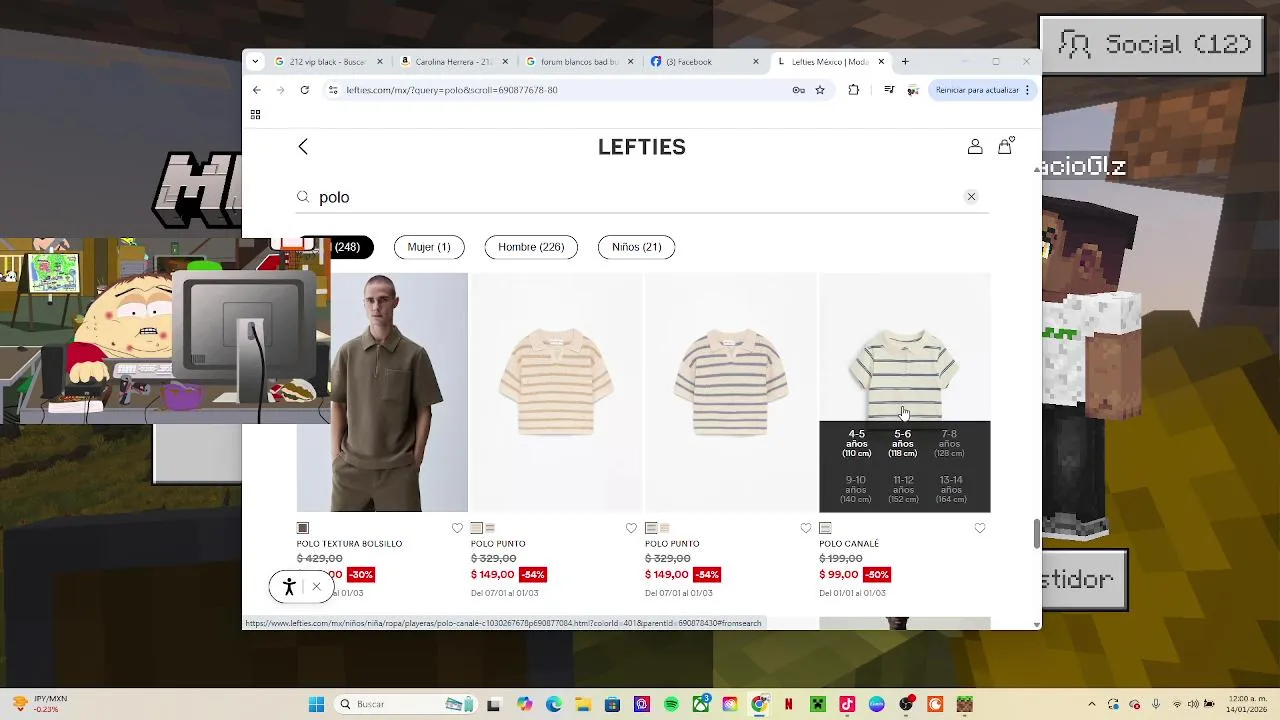The width and height of the screenshot is (1280, 720).
Task: Clear the polo search with the X icon
Action: 971,197
